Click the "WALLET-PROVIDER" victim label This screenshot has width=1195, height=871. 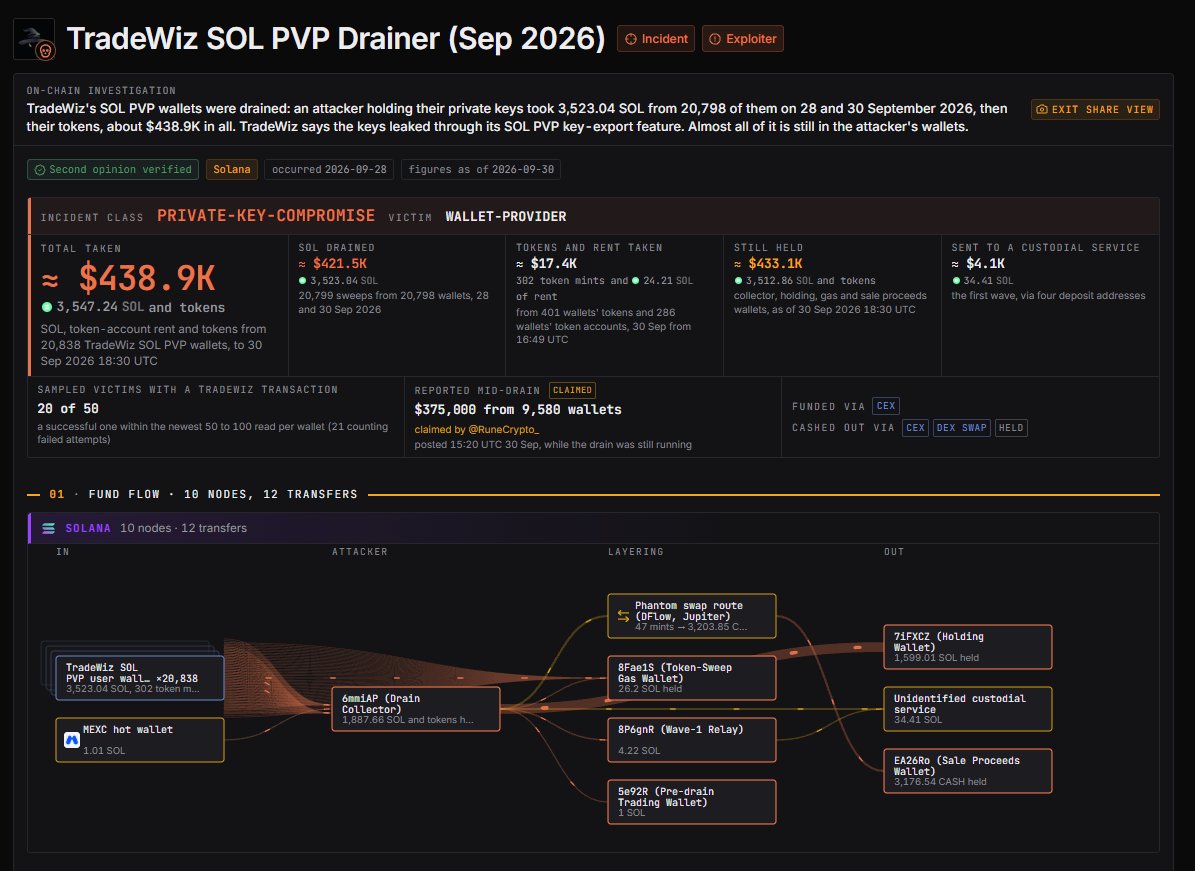[x=506, y=216]
